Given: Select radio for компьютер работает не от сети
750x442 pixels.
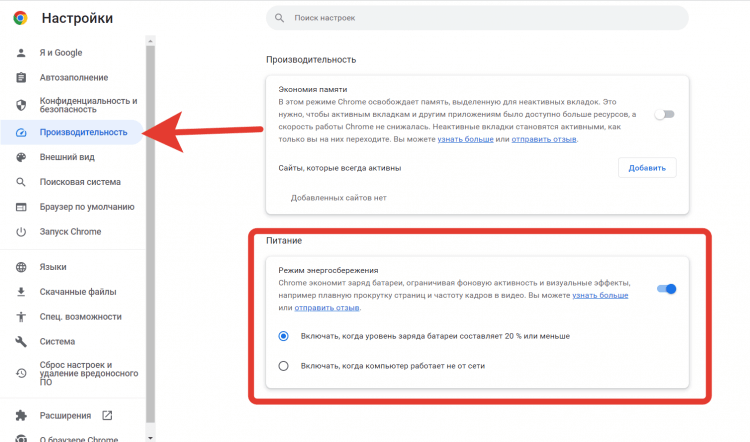Looking at the screenshot, I should [x=284, y=366].
